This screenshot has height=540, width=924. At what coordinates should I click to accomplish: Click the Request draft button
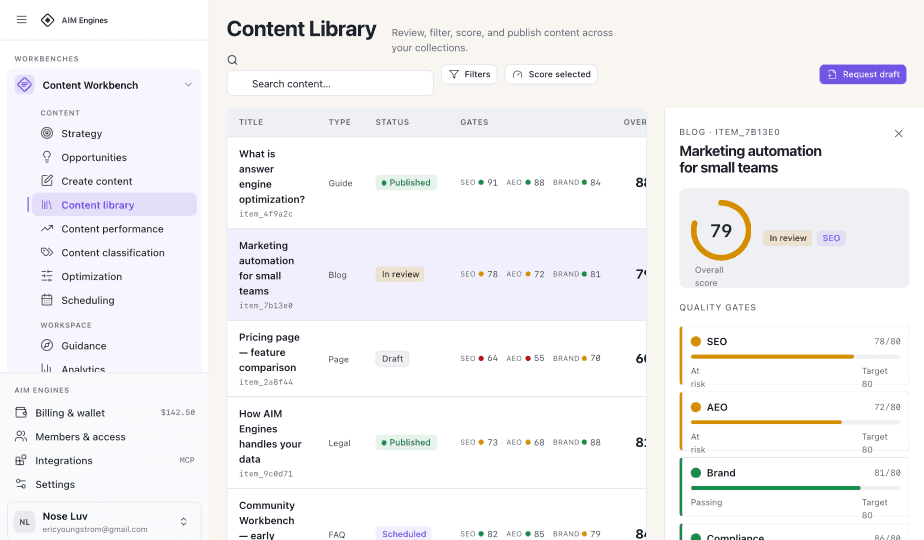click(x=863, y=74)
